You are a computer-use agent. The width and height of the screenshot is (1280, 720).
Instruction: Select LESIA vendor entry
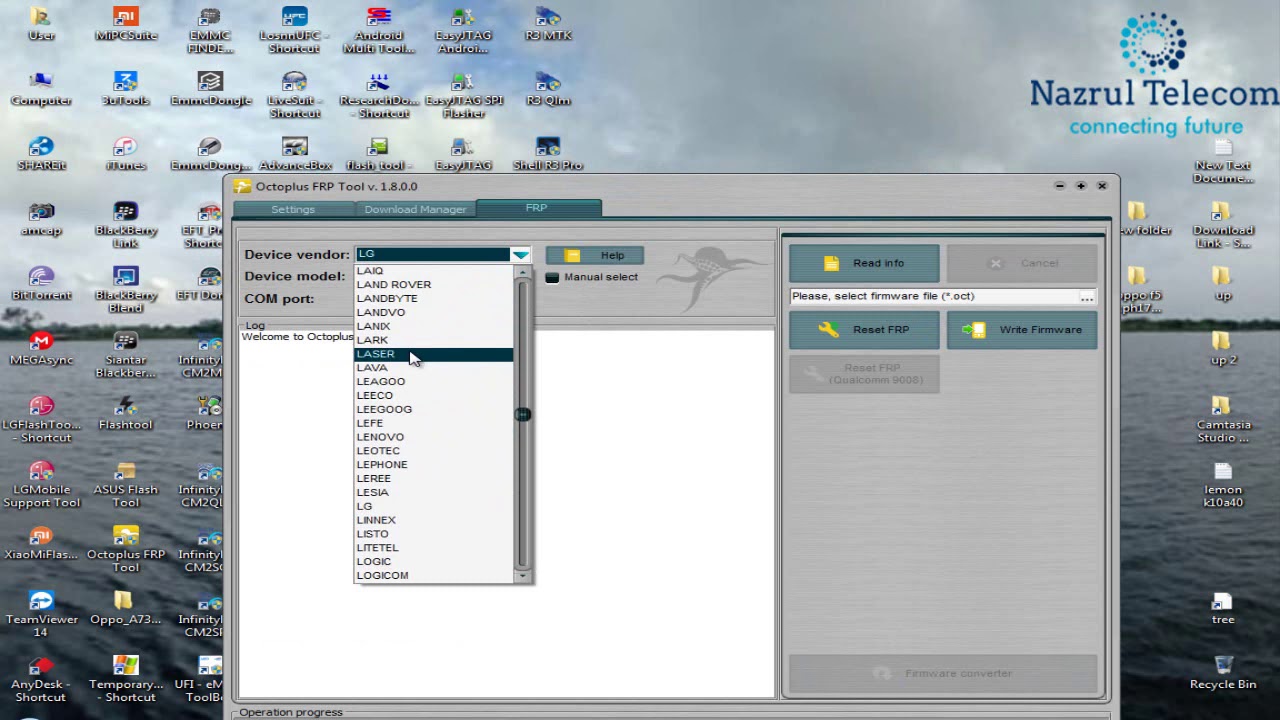click(x=434, y=493)
